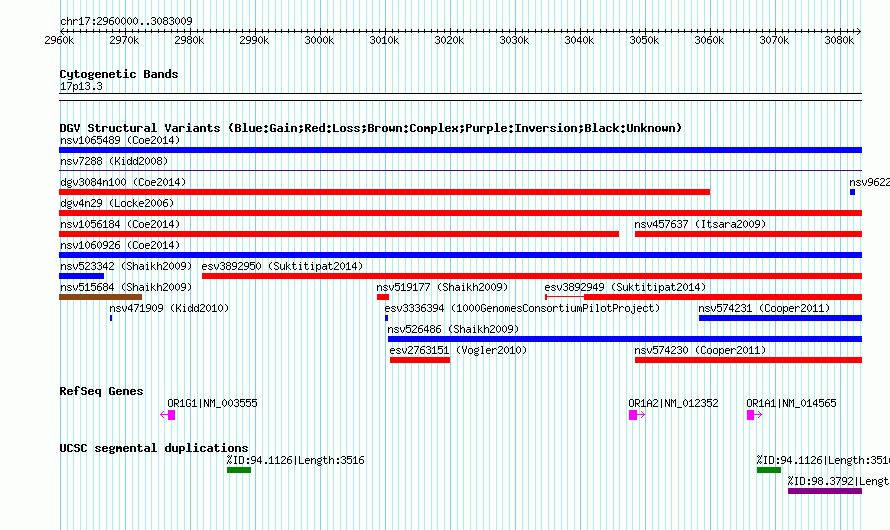This screenshot has height=530, width=890.
Task: Click the nsv574231 (Cooper2011) label
Action: (764, 308)
